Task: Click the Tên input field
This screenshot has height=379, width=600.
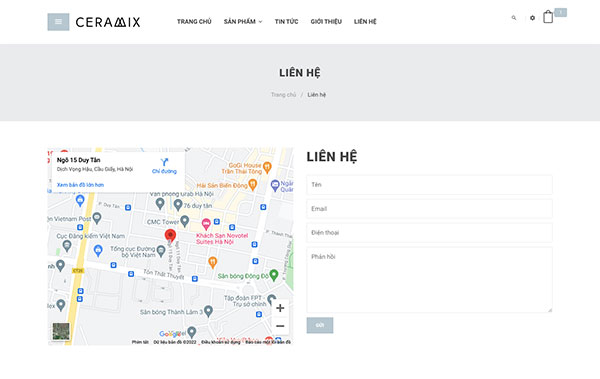Action: point(429,185)
